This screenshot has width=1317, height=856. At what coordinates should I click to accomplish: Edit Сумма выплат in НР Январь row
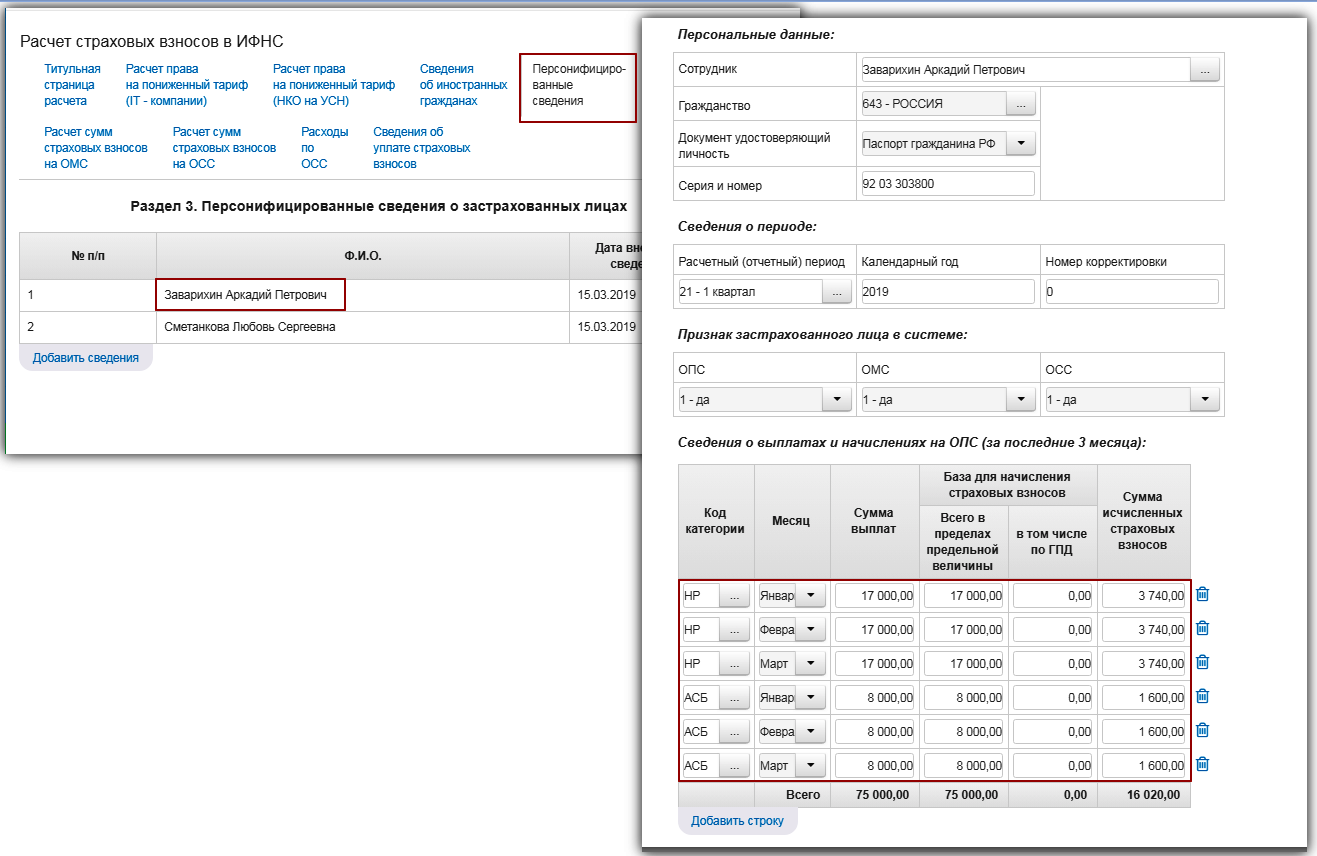[x=874, y=596]
